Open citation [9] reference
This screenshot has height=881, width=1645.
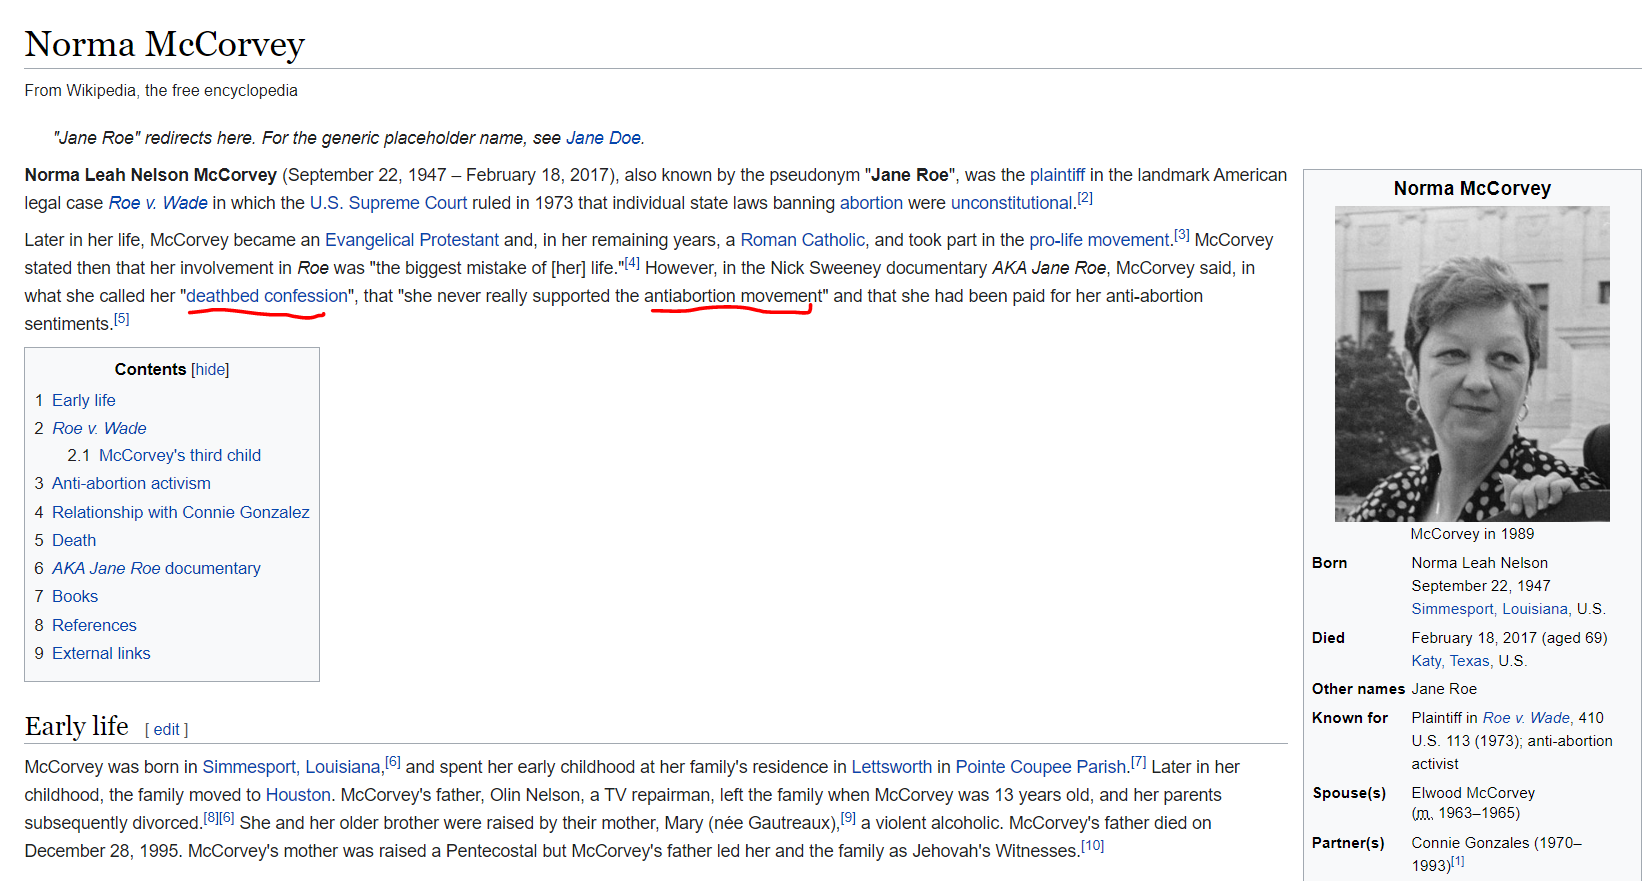pos(848,818)
